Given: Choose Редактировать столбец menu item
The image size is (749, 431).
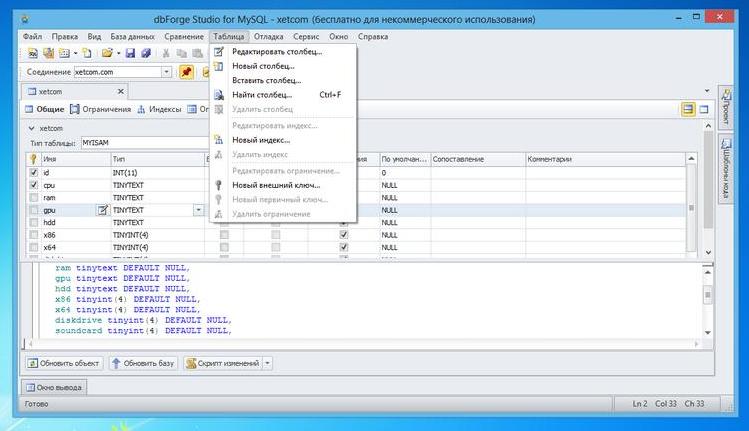Looking at the screenshot, I should coord(283,52).
